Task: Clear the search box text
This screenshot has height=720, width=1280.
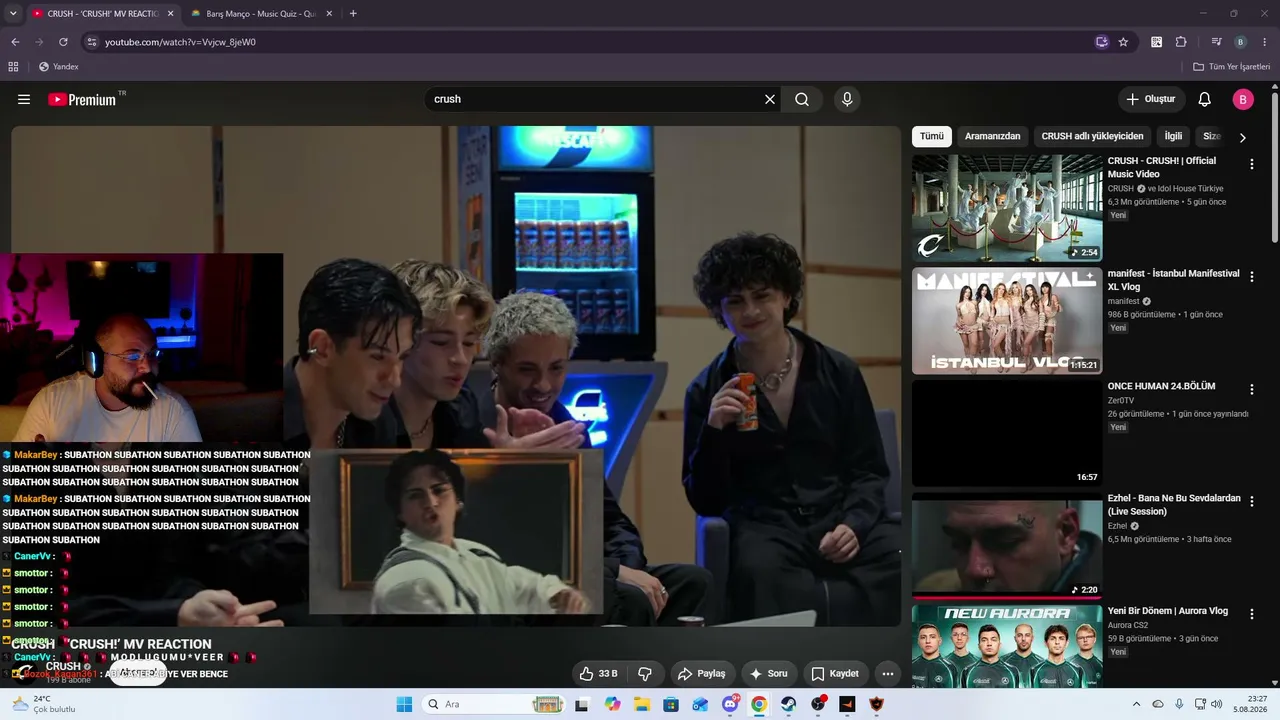Action: tap(770, 99)
